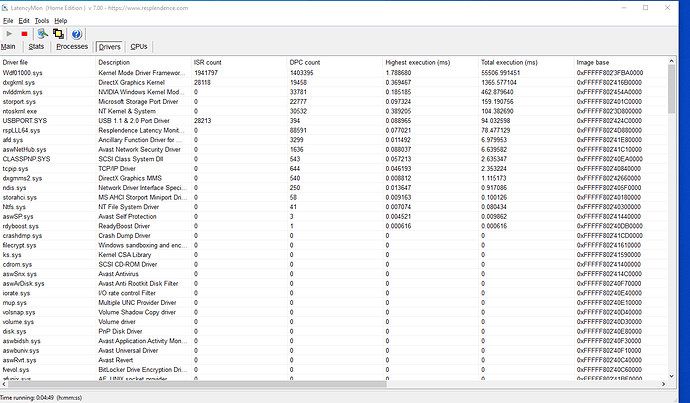Sort by Highest execution (ms) column
This screenshot has width=690, height=403.
430,62
